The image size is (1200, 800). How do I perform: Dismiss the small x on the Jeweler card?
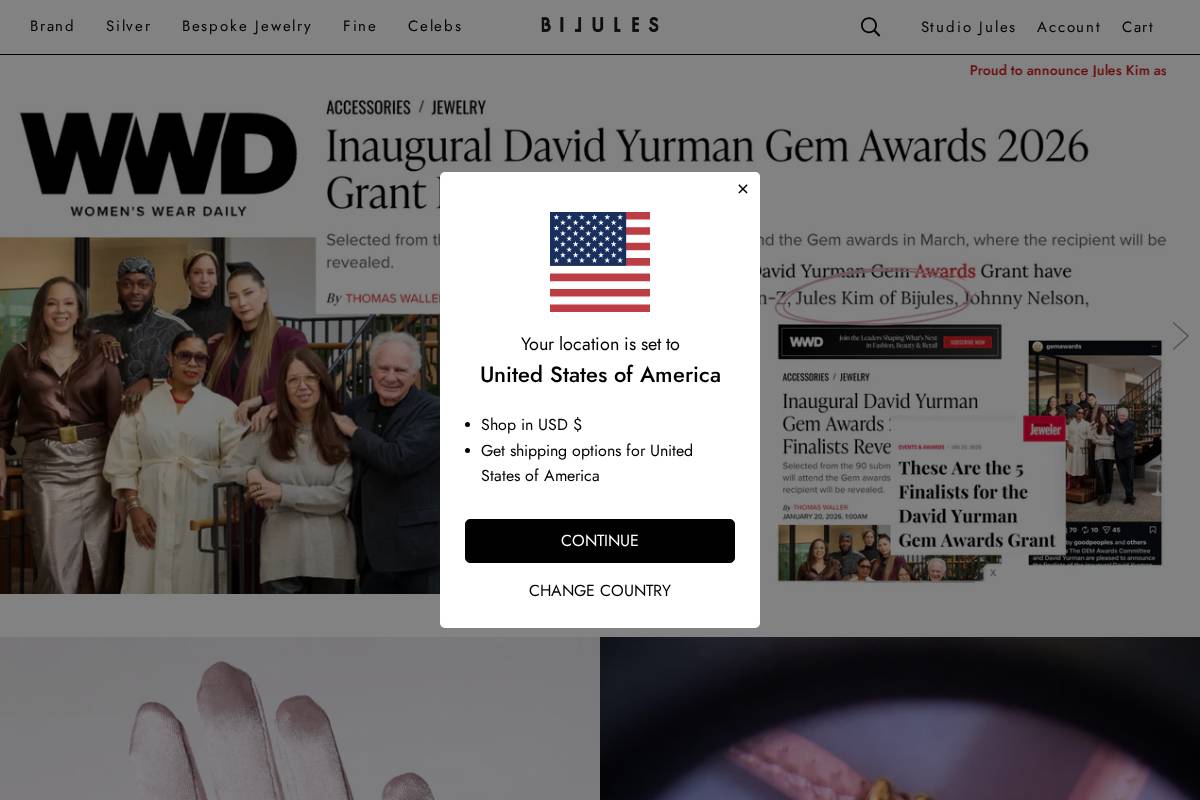click(993, 573)
